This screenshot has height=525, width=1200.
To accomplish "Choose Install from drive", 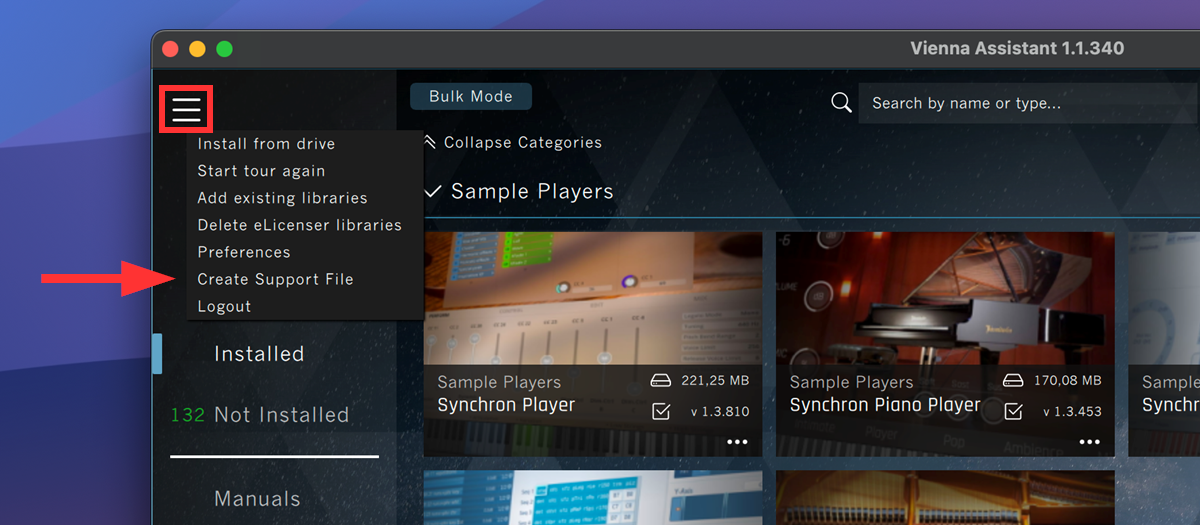I will 266,144.
